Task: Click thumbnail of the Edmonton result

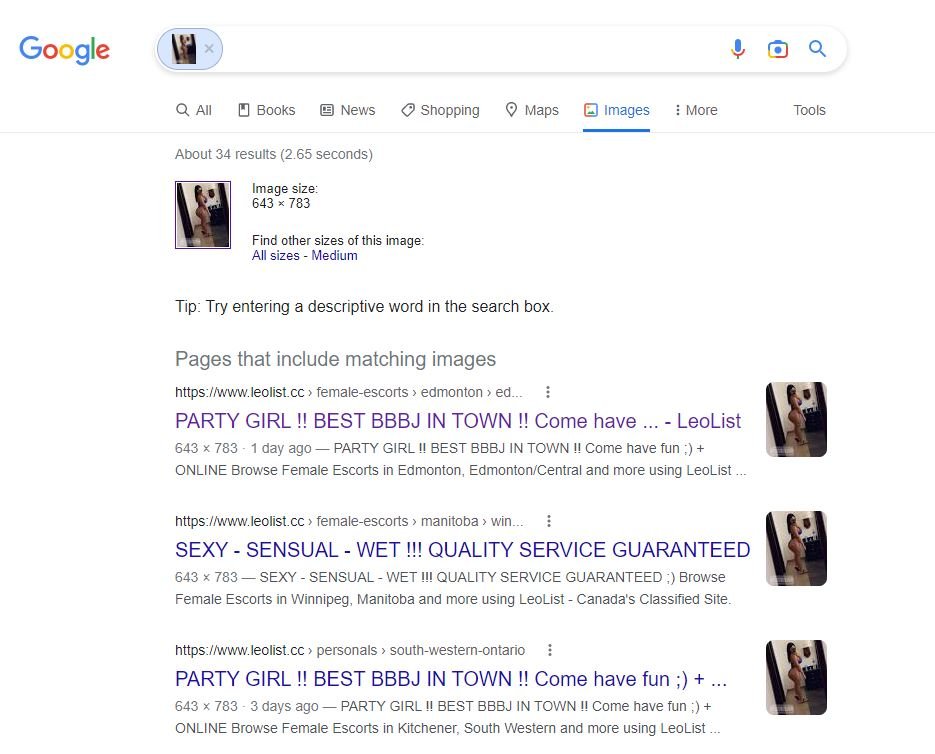Action: pyautogui.click(x=796, y=419)
